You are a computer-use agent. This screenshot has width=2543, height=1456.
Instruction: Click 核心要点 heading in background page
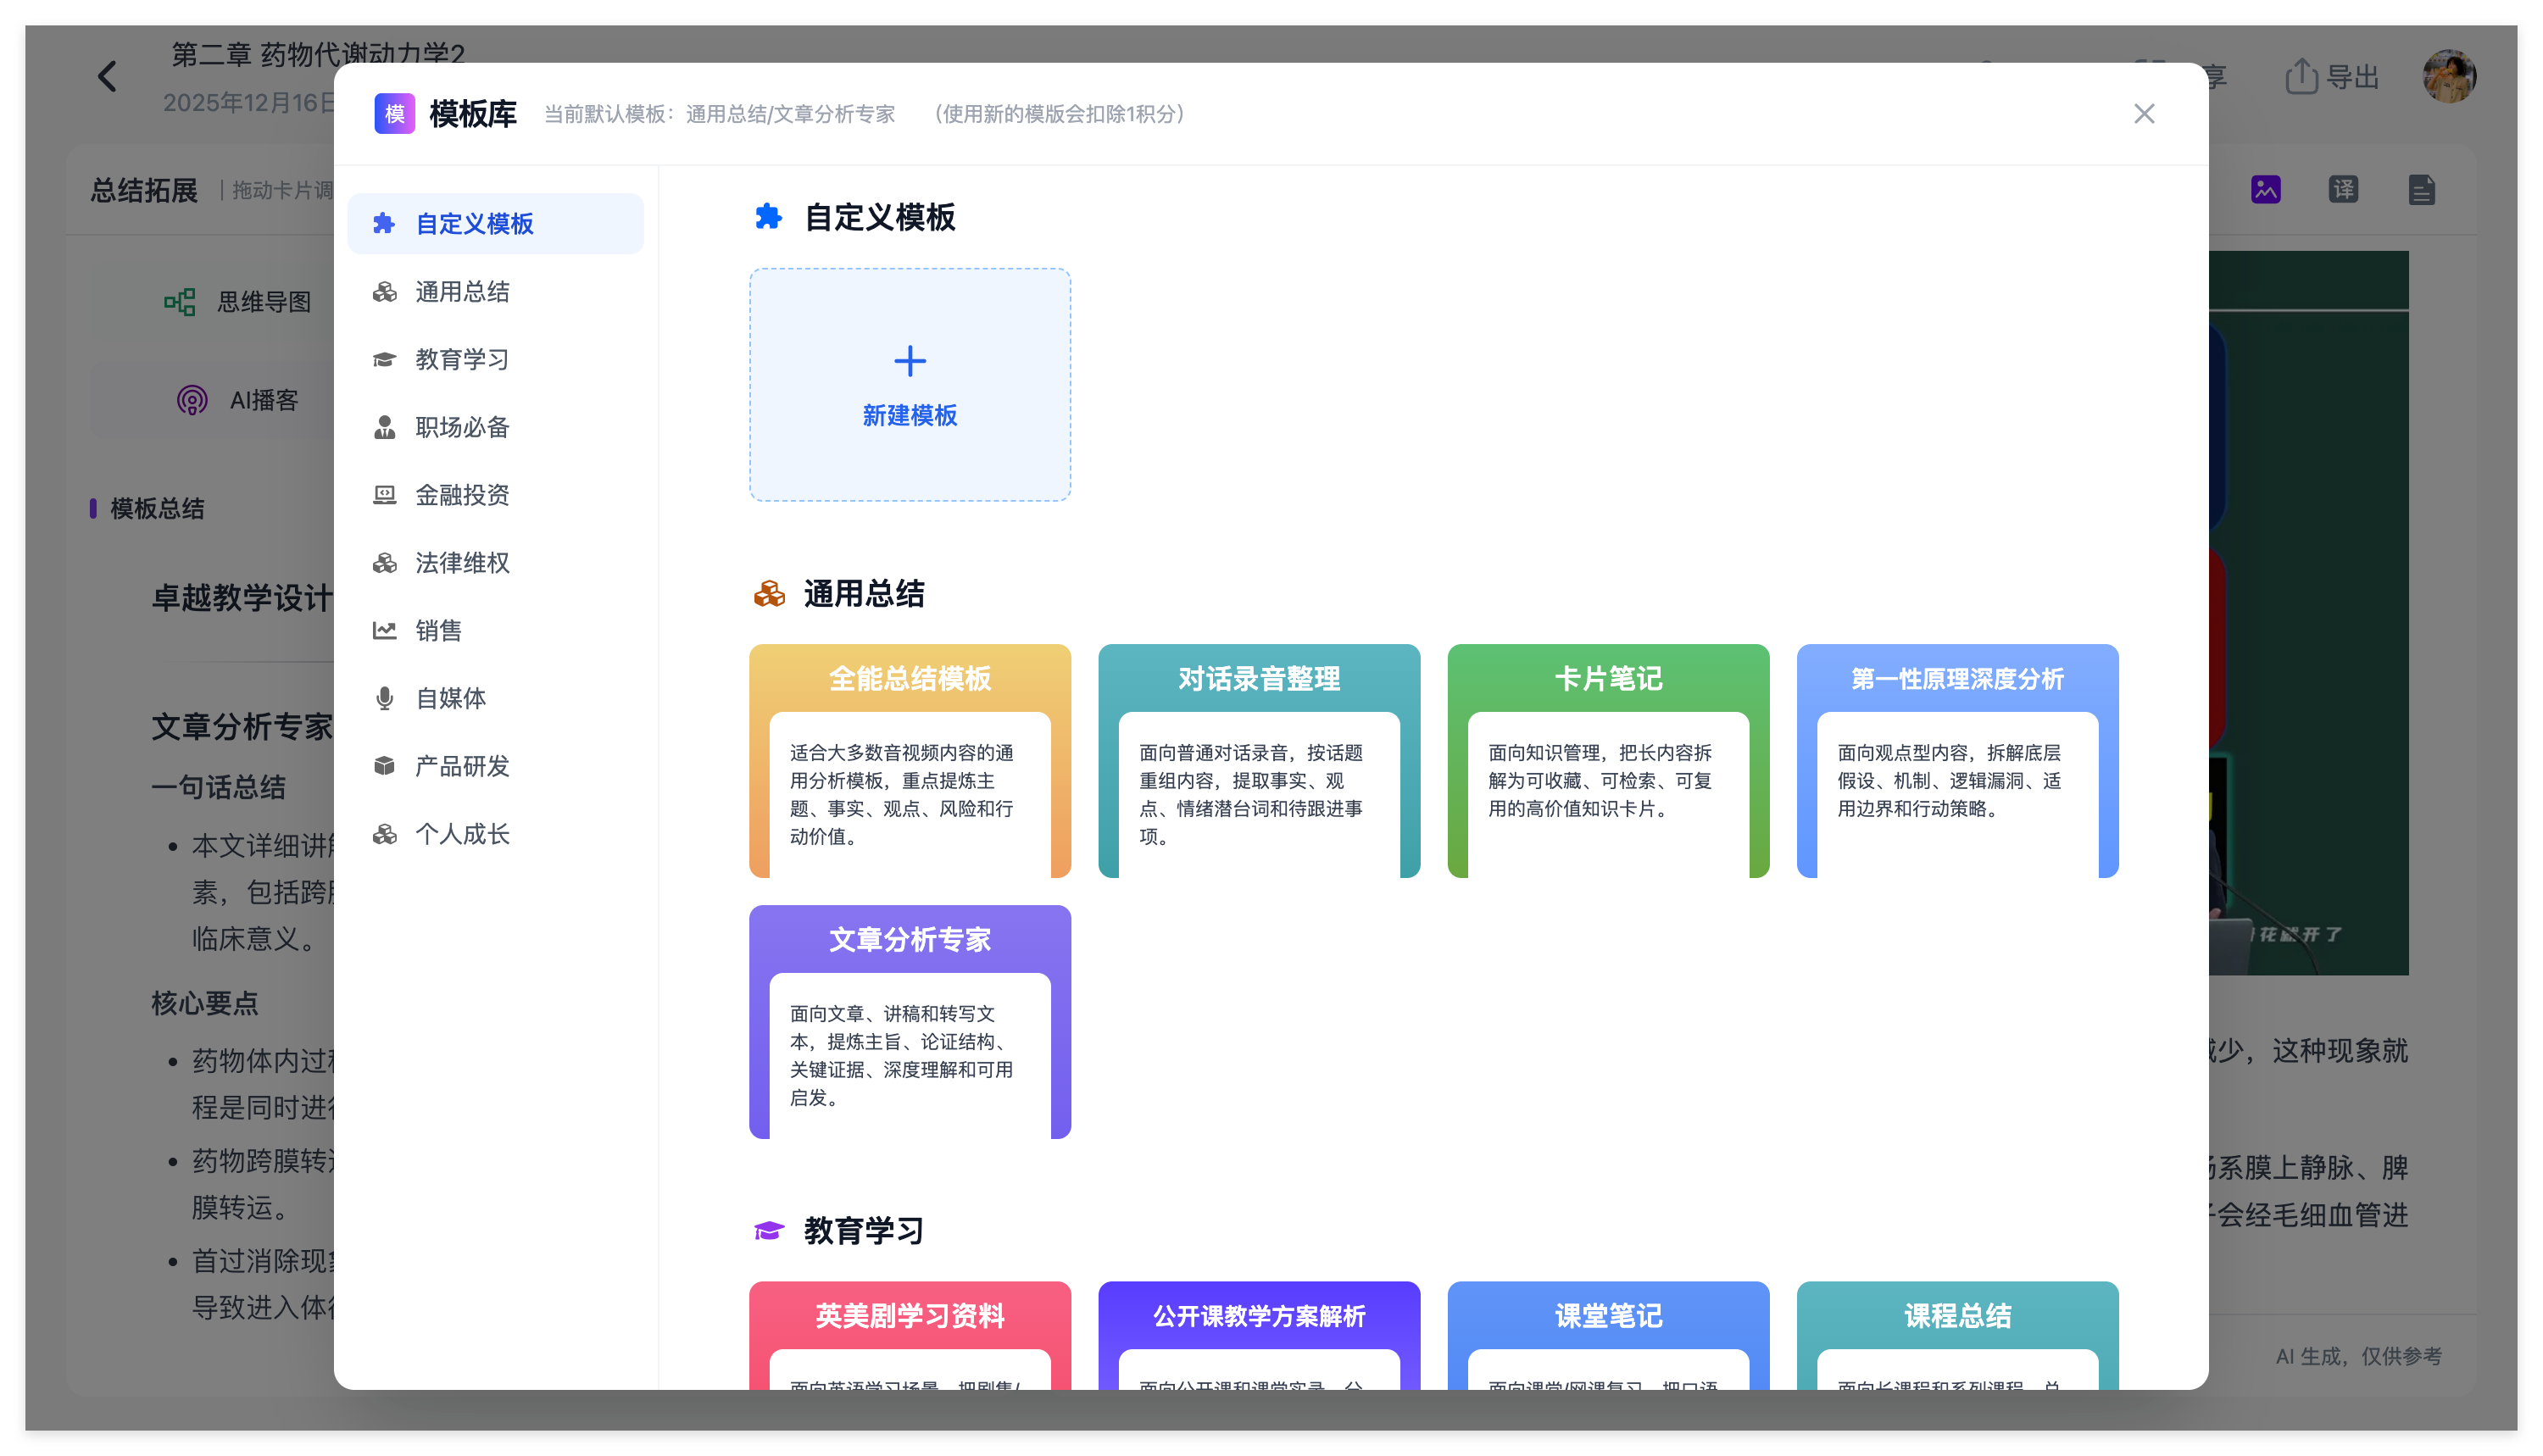[205, 1003]
